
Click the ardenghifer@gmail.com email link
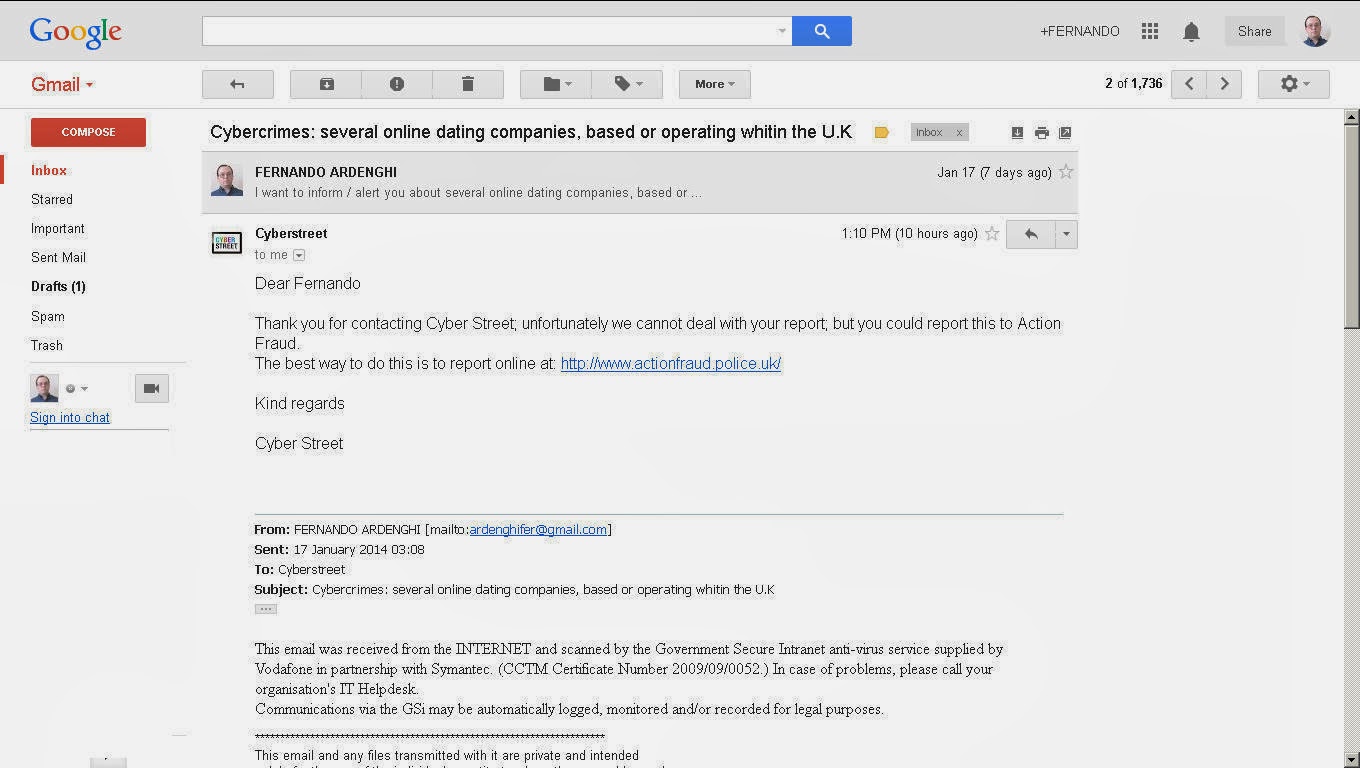[x=538, y=529]
